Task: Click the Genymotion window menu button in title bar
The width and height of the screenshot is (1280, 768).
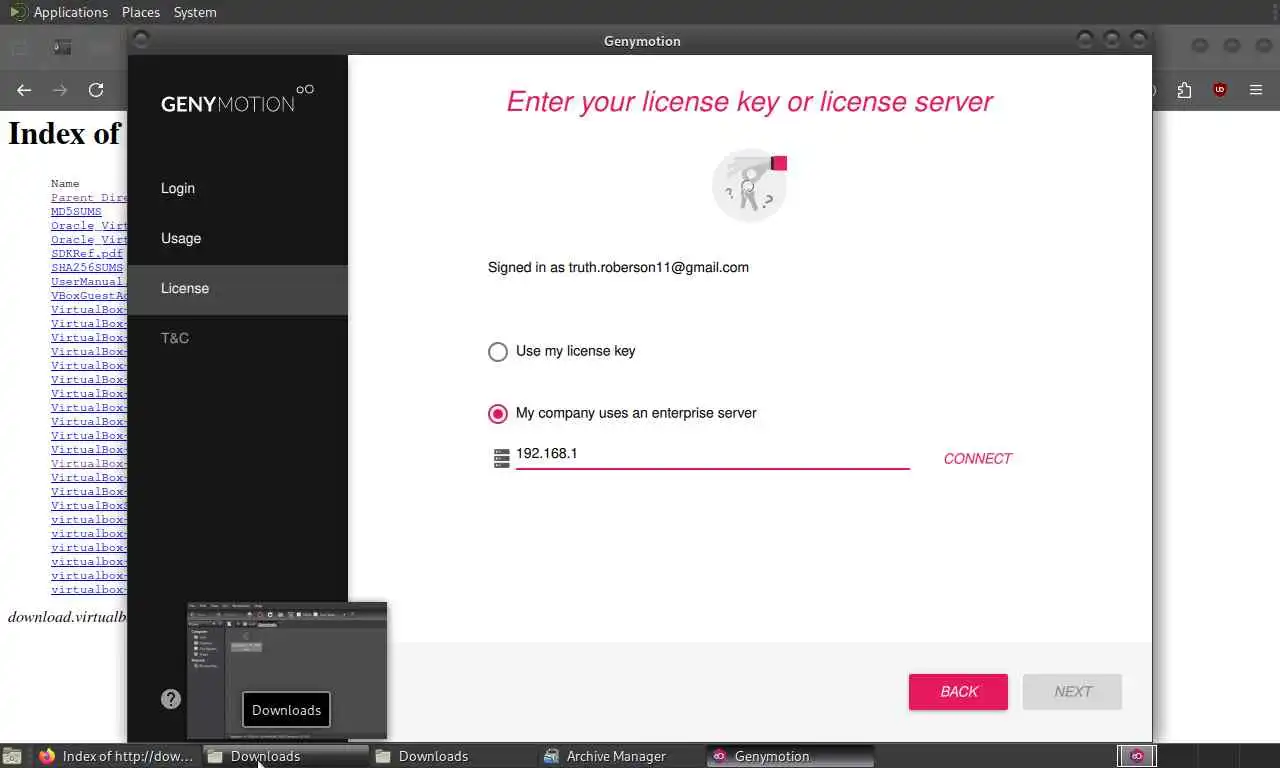Action: 141,40
